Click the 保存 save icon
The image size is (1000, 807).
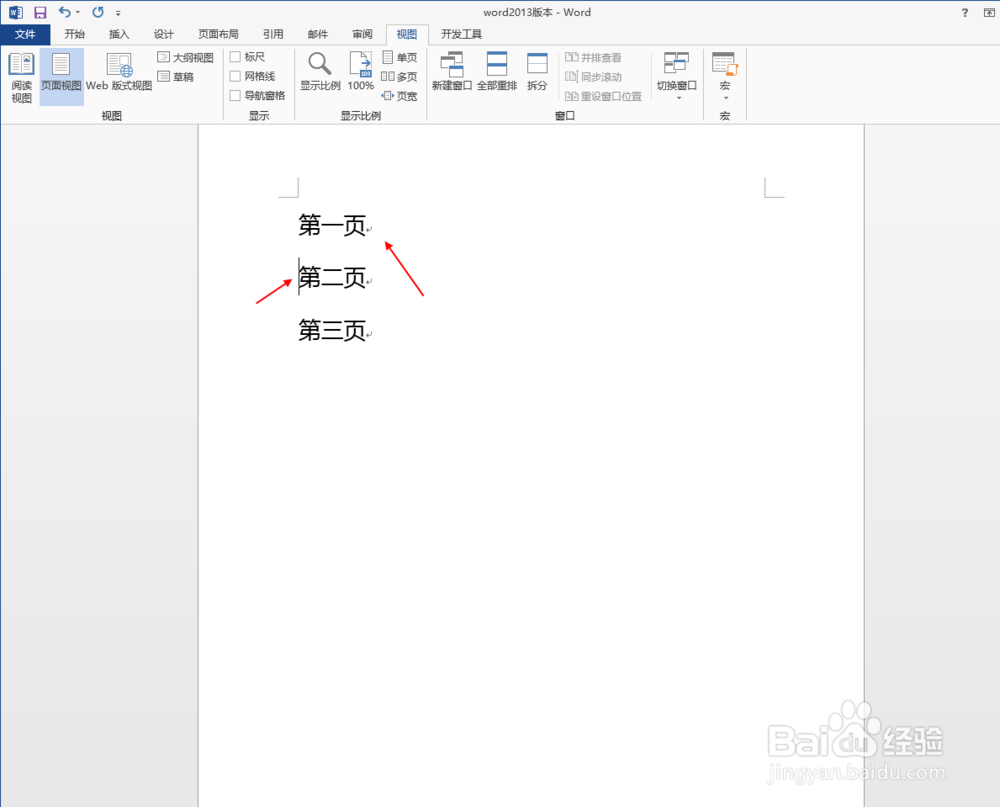pyautogui.click(x=39, y=11)
